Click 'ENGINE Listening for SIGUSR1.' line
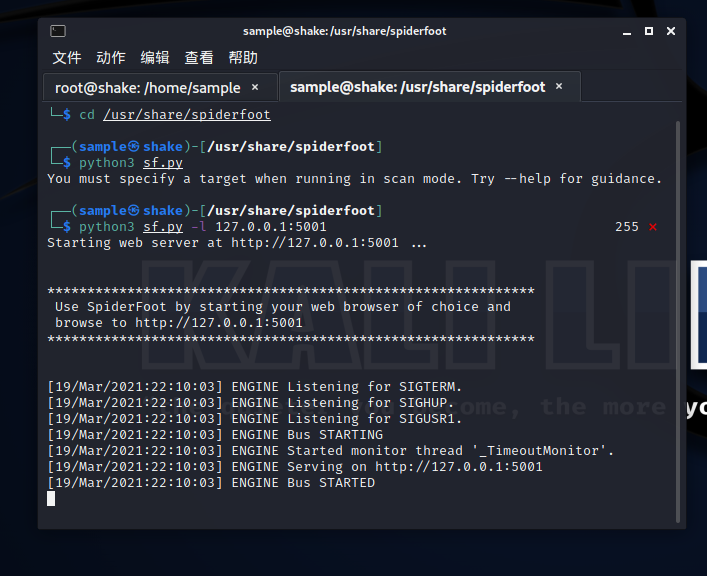Screen dimensions: 707x576 click(x=255, y=419)
